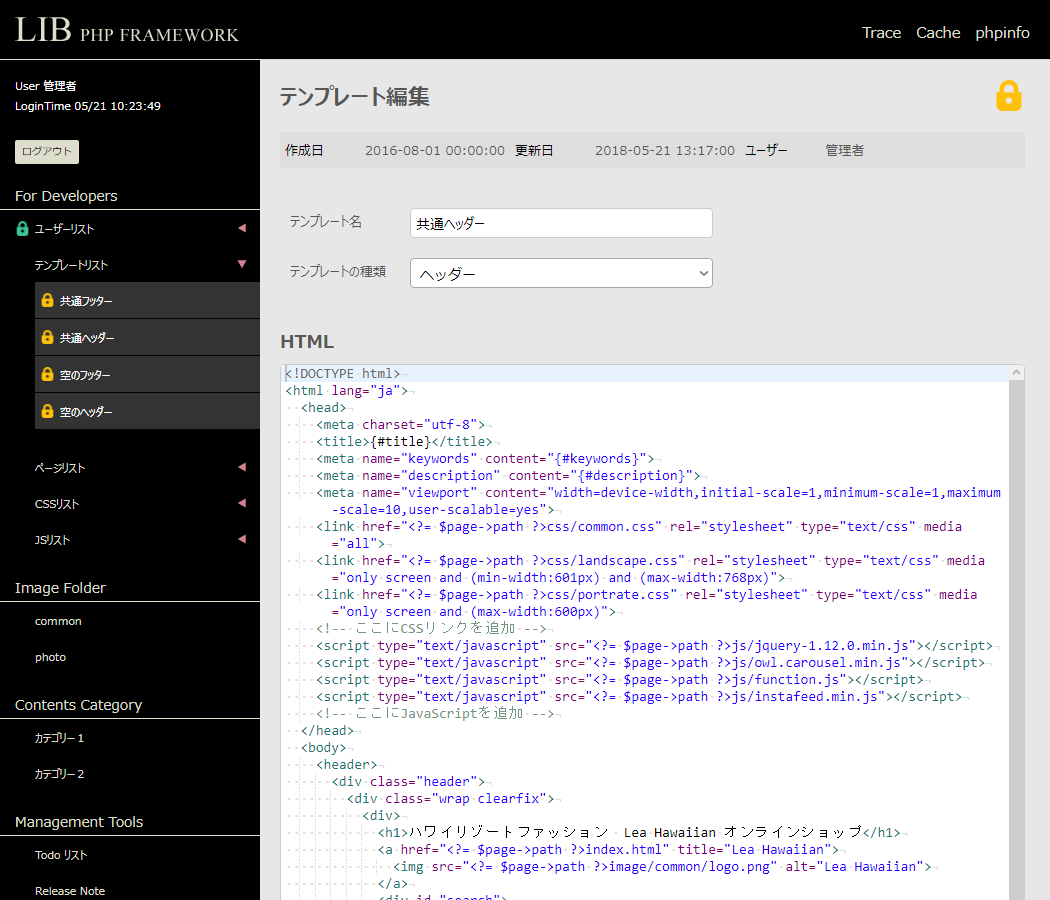Click the green lock beside ユーザーリスト
1050x900 pixels.
pos(22,229)
